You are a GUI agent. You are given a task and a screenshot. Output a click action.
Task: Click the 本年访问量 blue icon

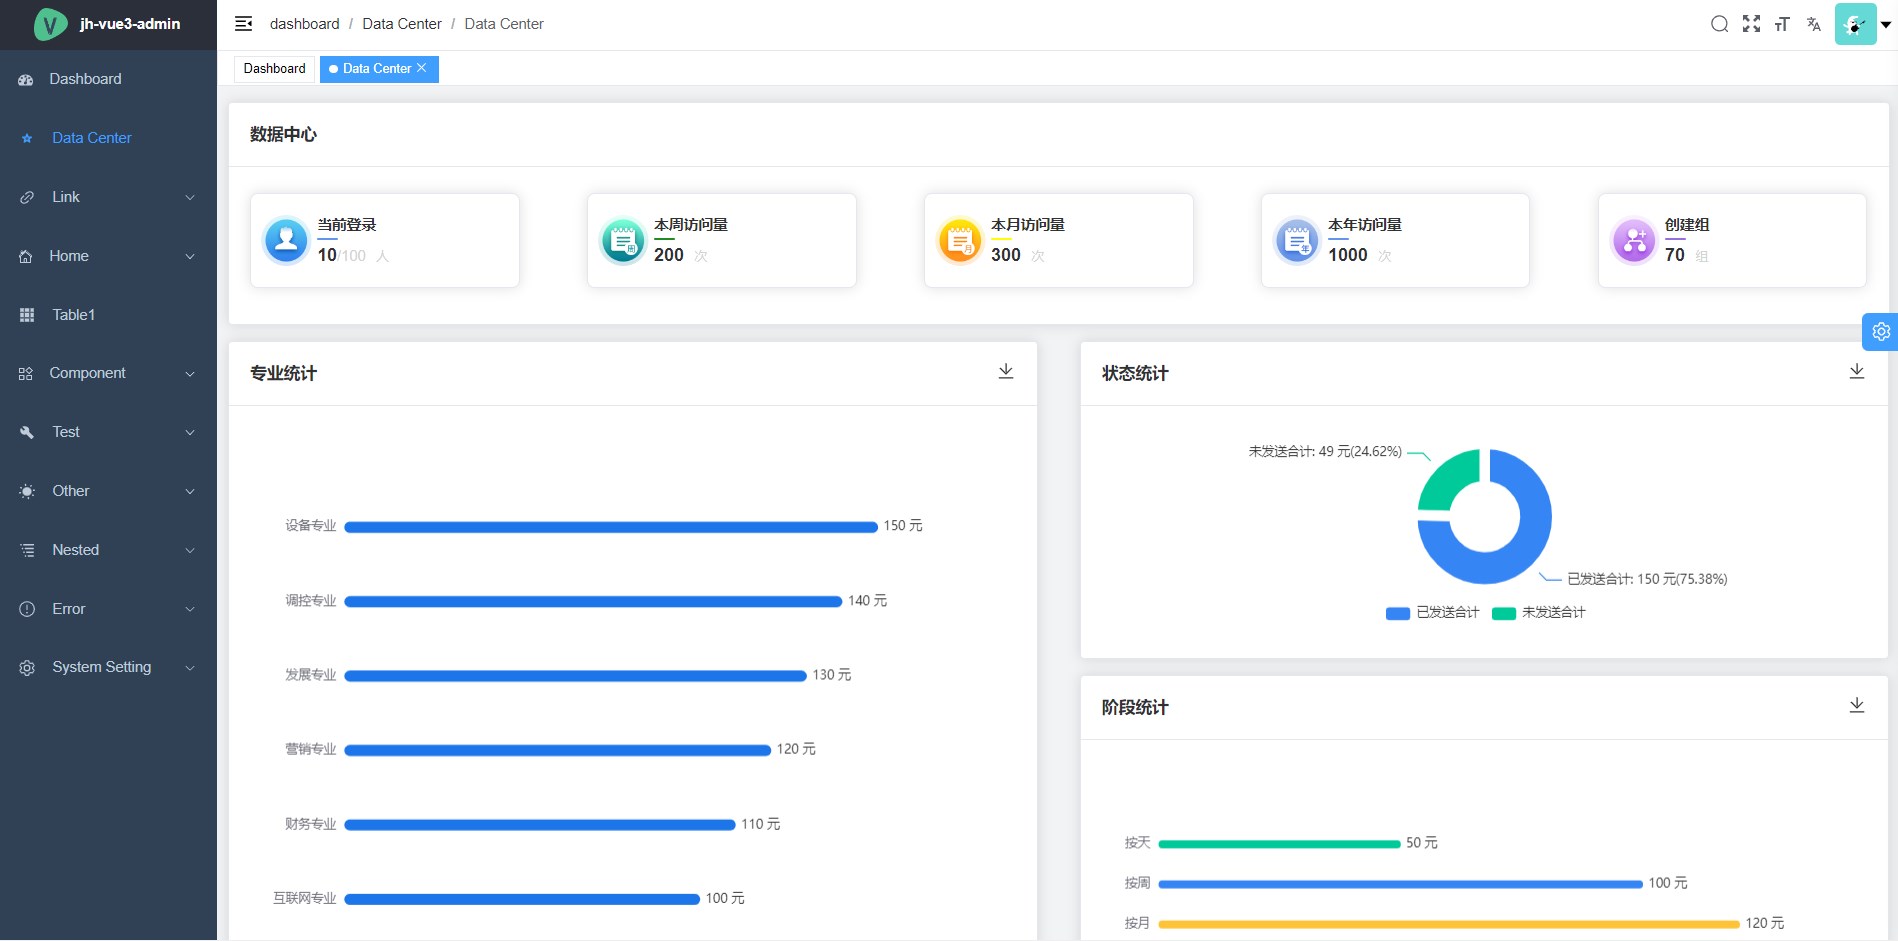(x=1297, y=240)
